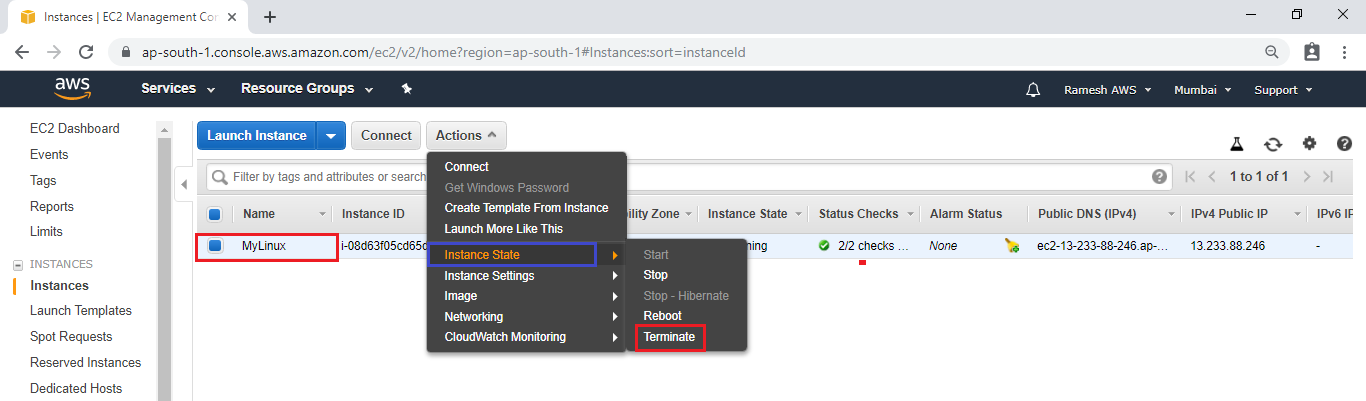Image resolution: width=1366 pixels, height=401 pixels.
Task: Click the filter help icon in search bar
Action: 1159,177
